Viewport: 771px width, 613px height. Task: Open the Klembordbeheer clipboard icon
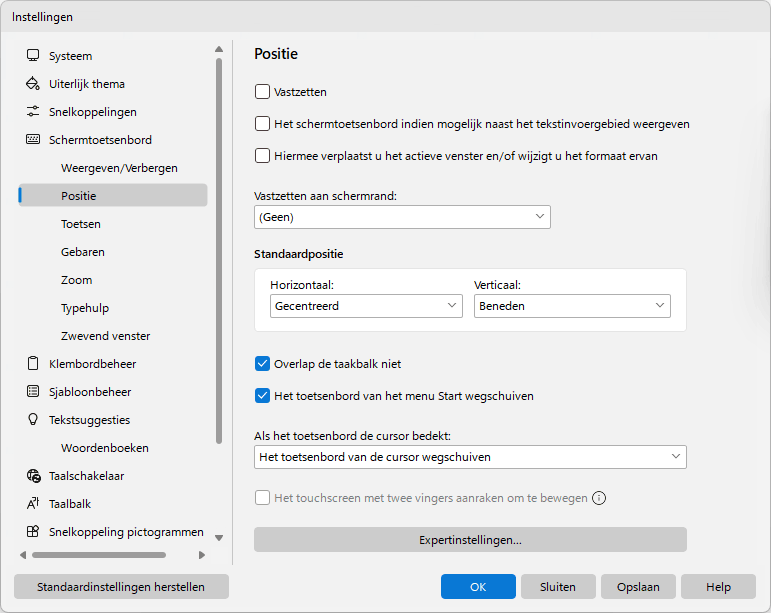point(33,364)
